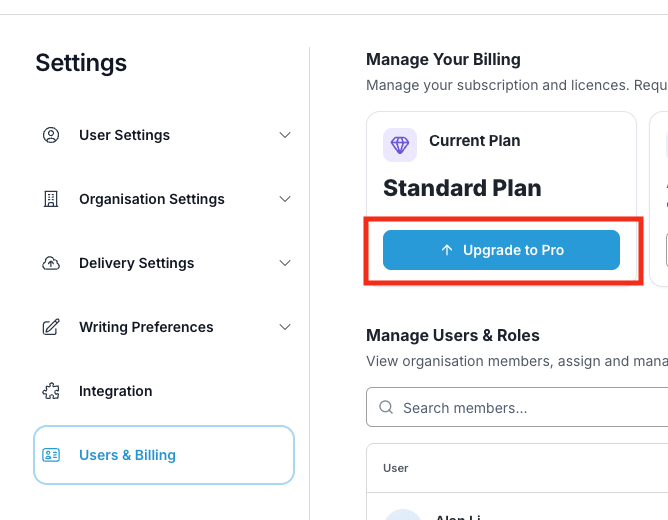Image resolution: width=668 pixels, height=520 pixels.
Task: Click the Upgrade to Pro button
Action: pos(501,250)
